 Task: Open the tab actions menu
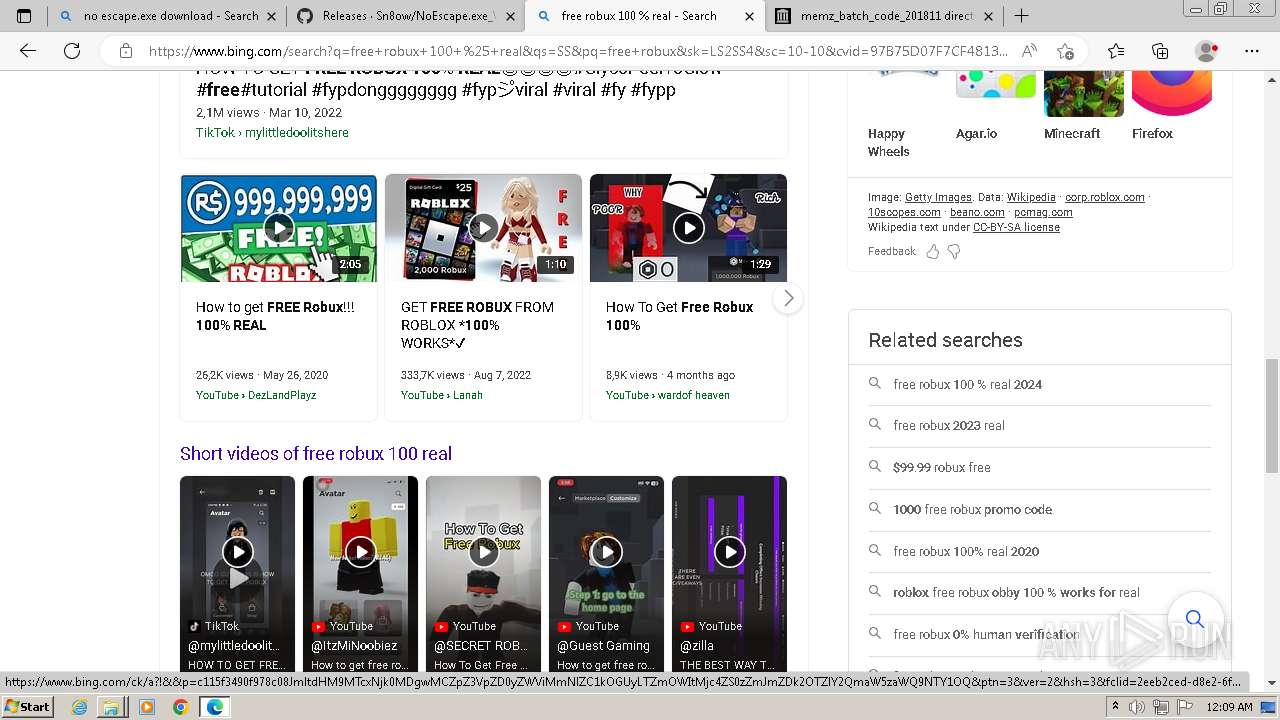pos(24,16)
